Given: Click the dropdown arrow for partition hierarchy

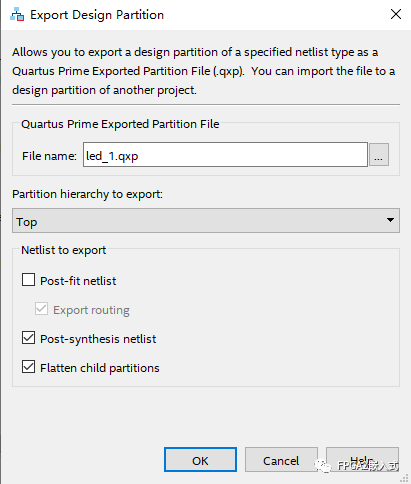Looking at the screenshot, I should tap(390, 220).
